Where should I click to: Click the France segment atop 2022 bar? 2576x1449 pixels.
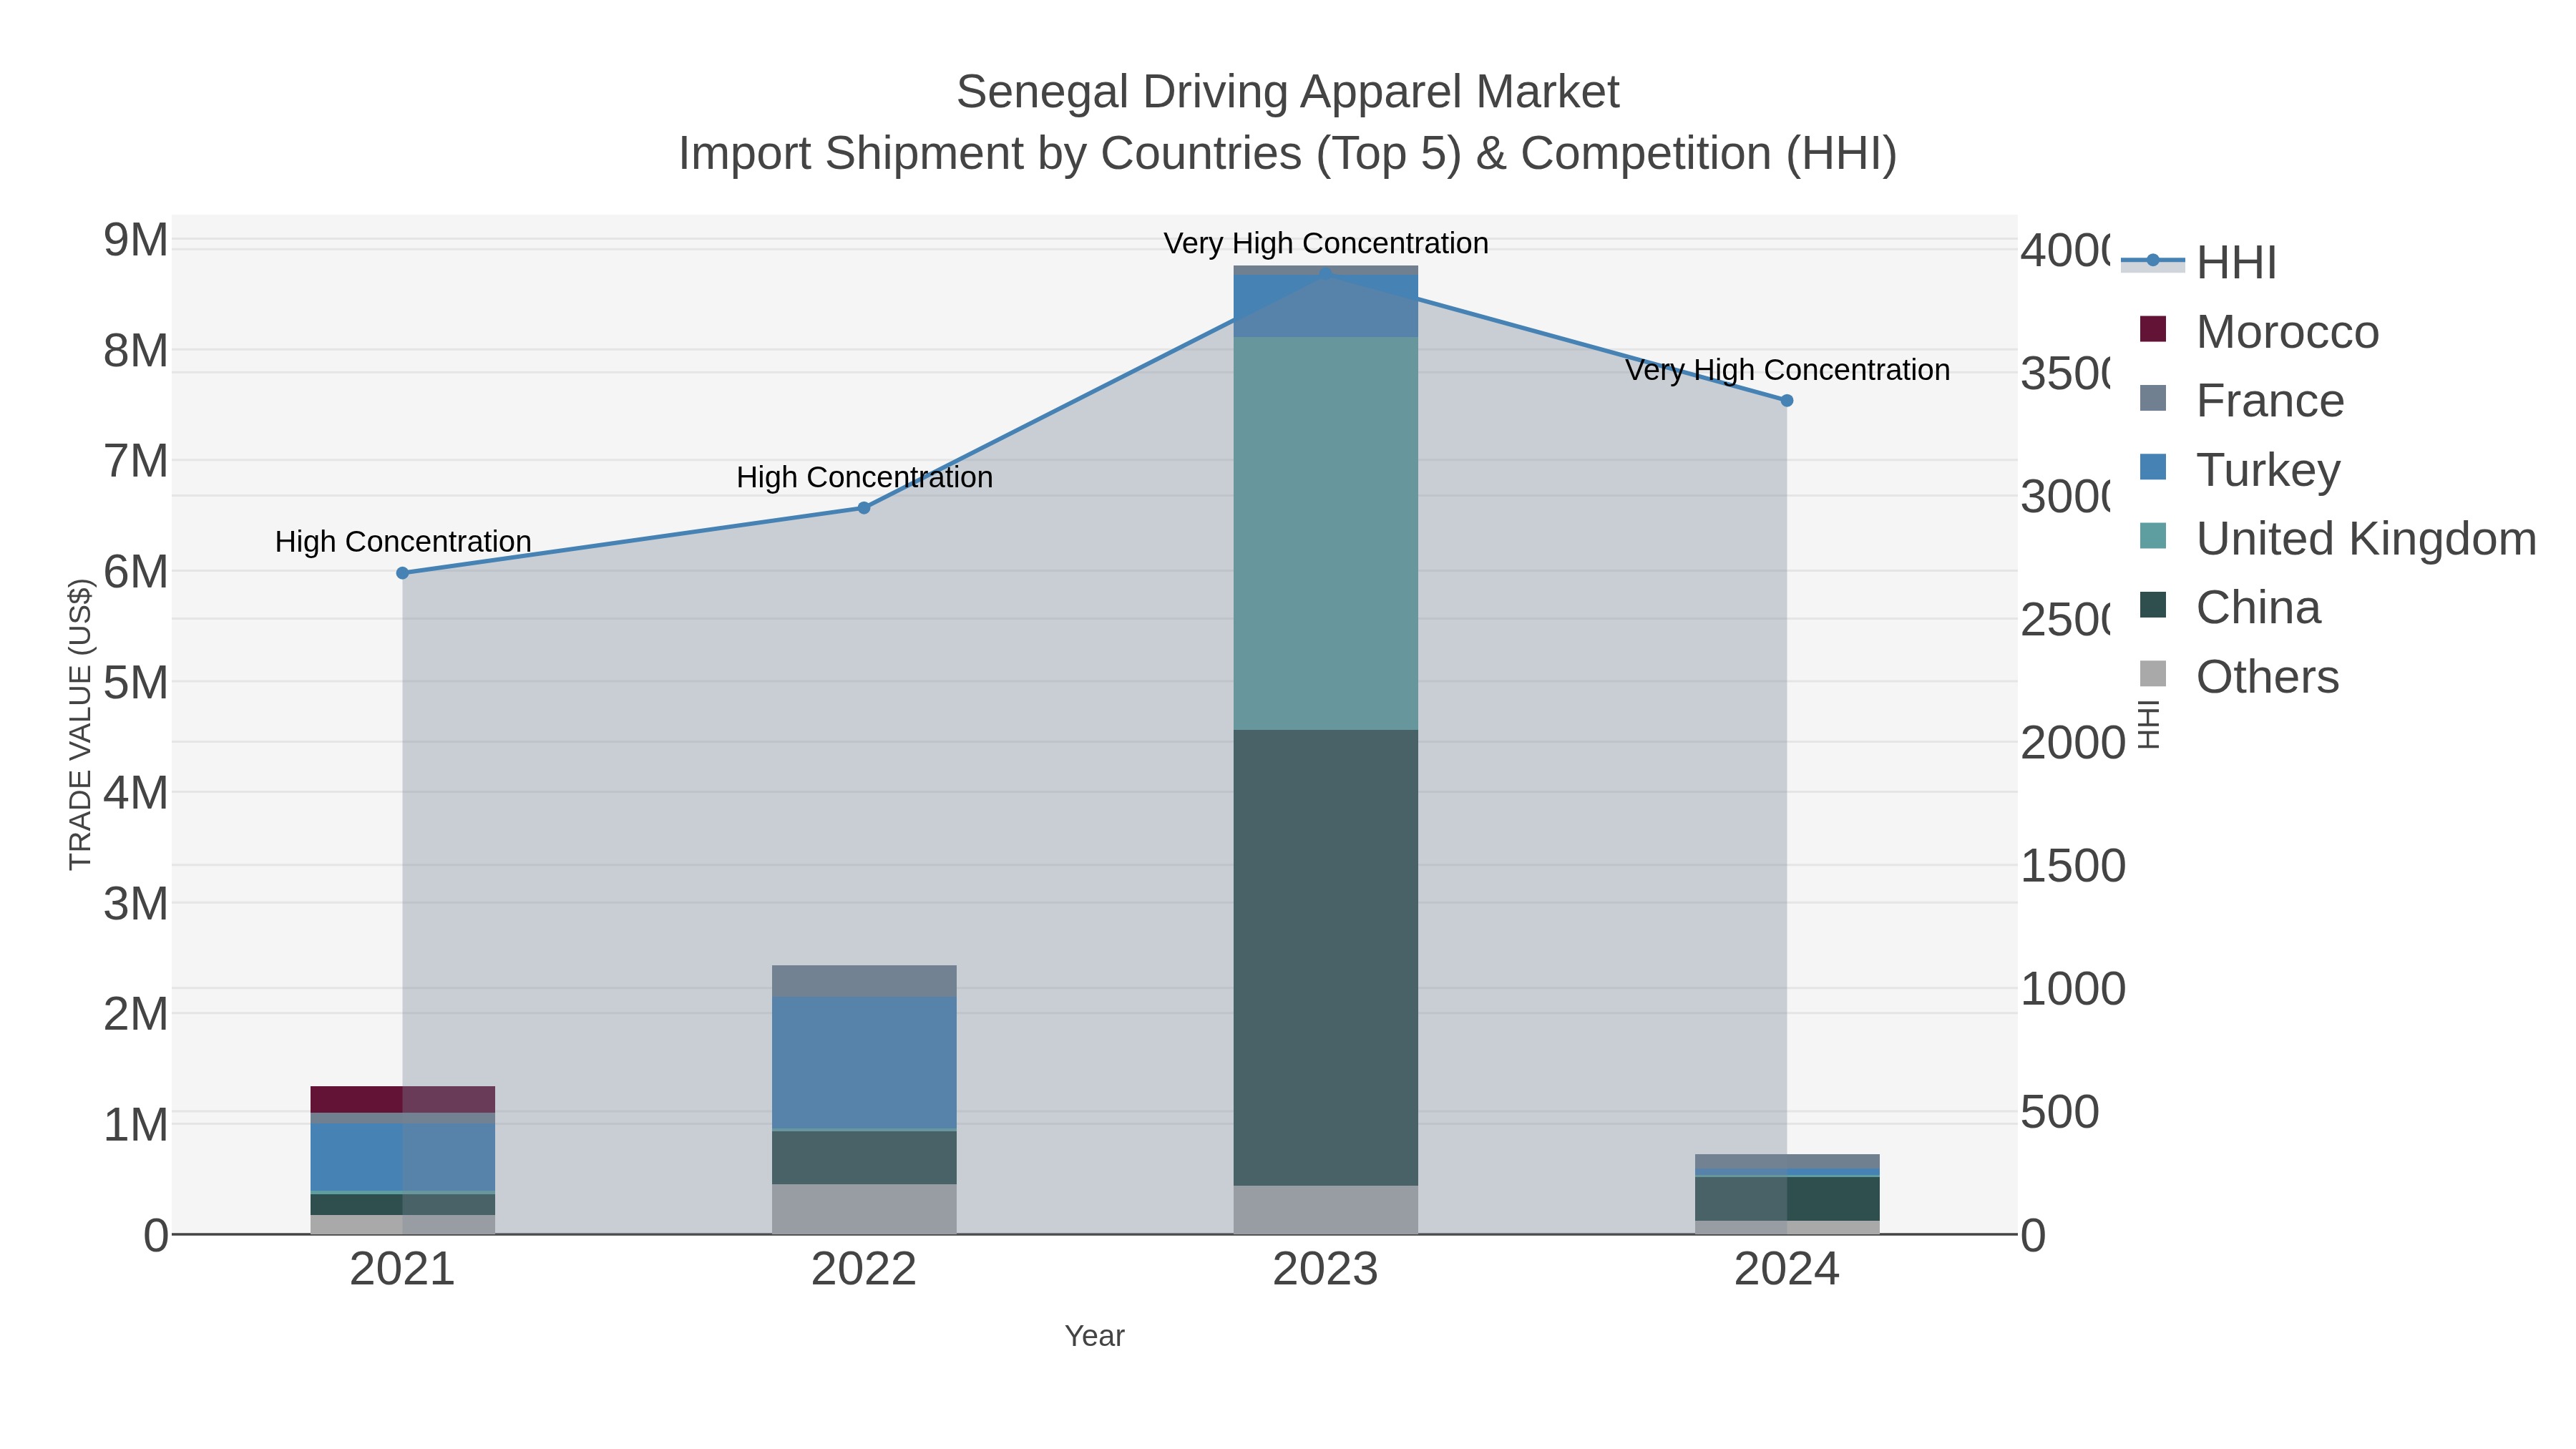pyautogui.click(x=864, y=981)
